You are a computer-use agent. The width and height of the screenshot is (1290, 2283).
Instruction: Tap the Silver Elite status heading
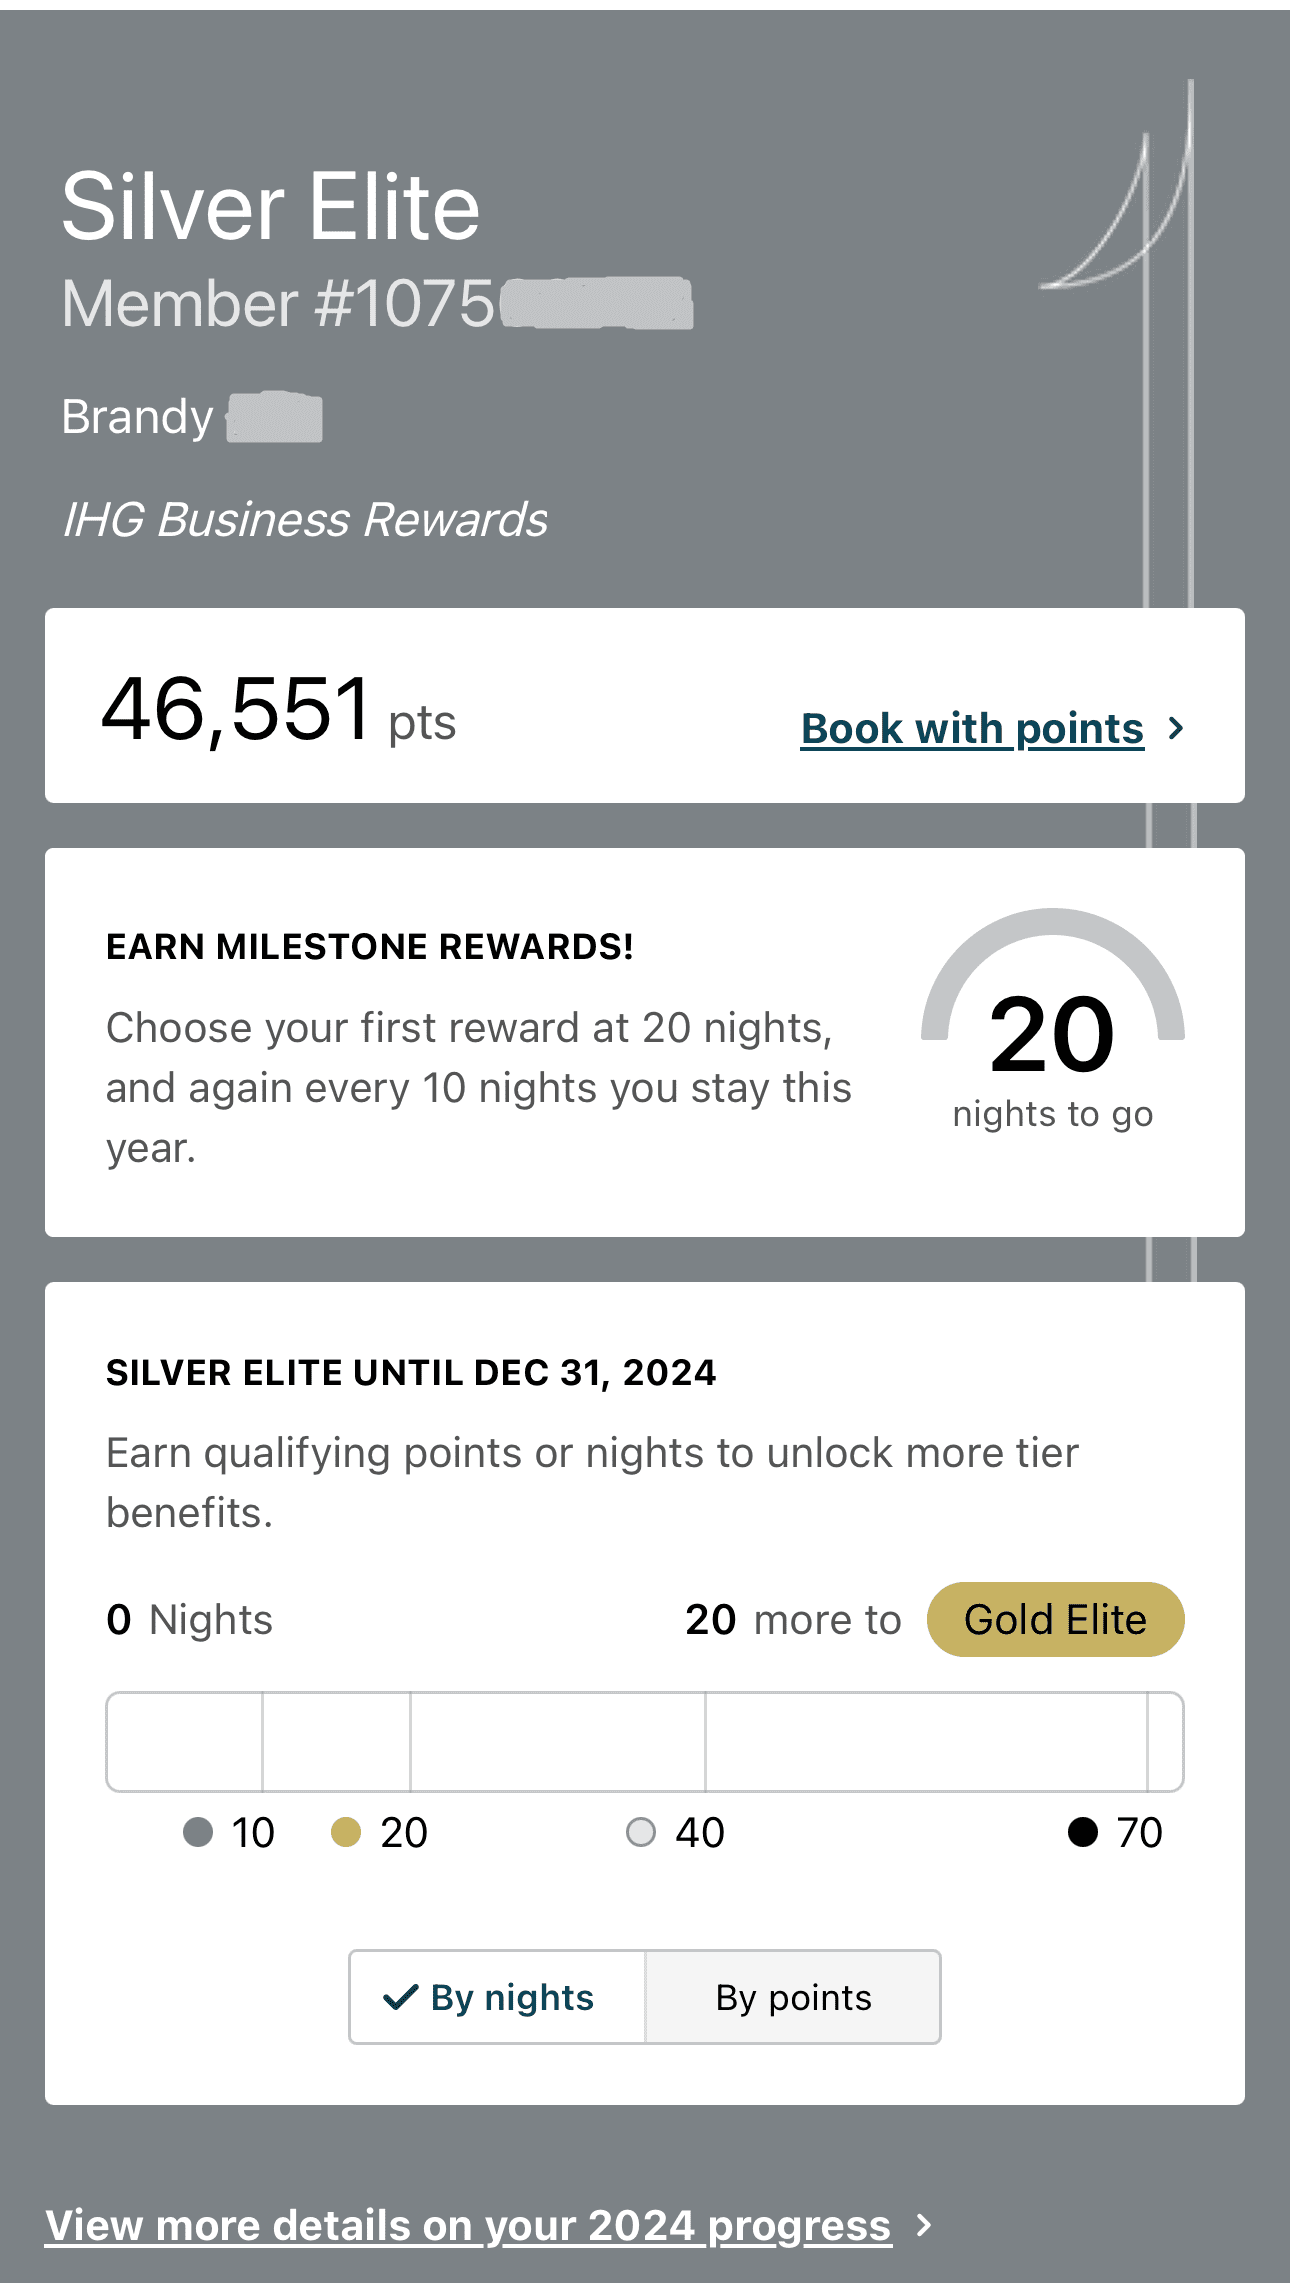[271, 207]
